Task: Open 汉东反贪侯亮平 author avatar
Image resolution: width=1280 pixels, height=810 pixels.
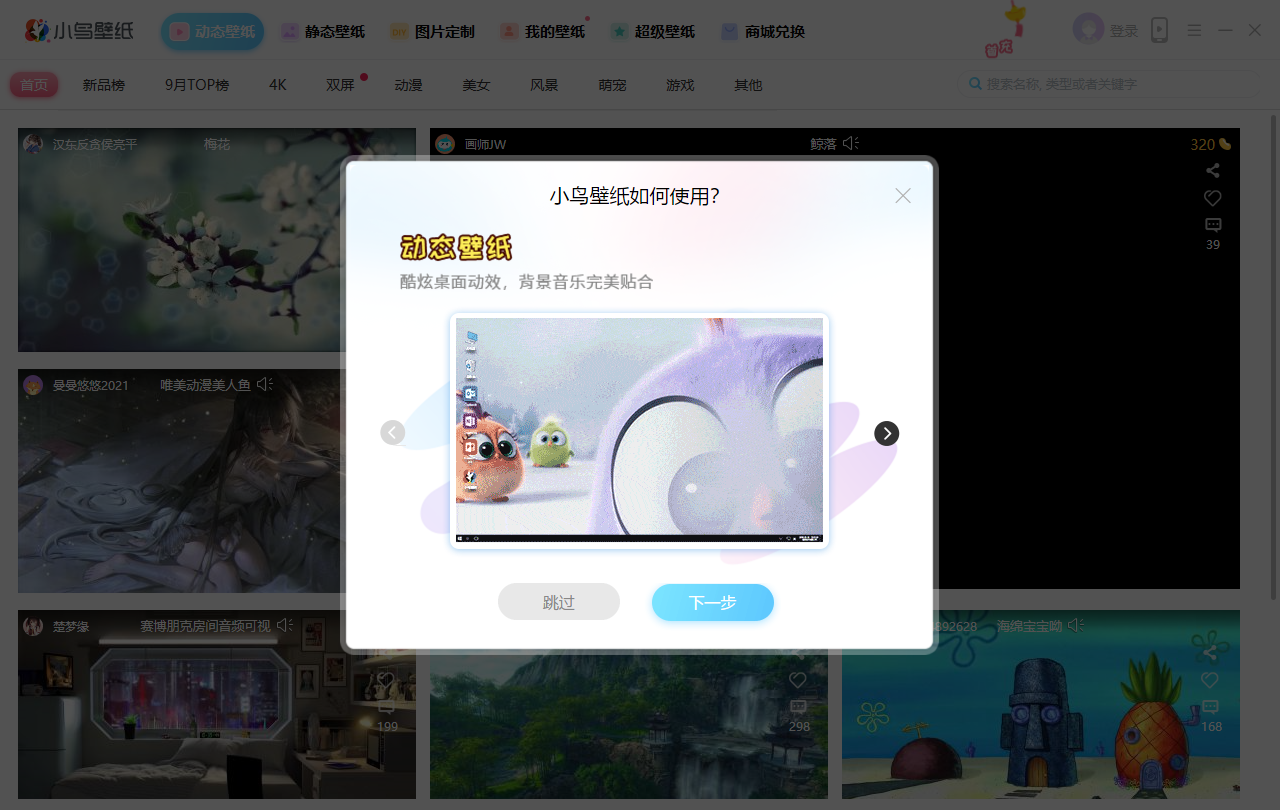Action: click(33, 144)
